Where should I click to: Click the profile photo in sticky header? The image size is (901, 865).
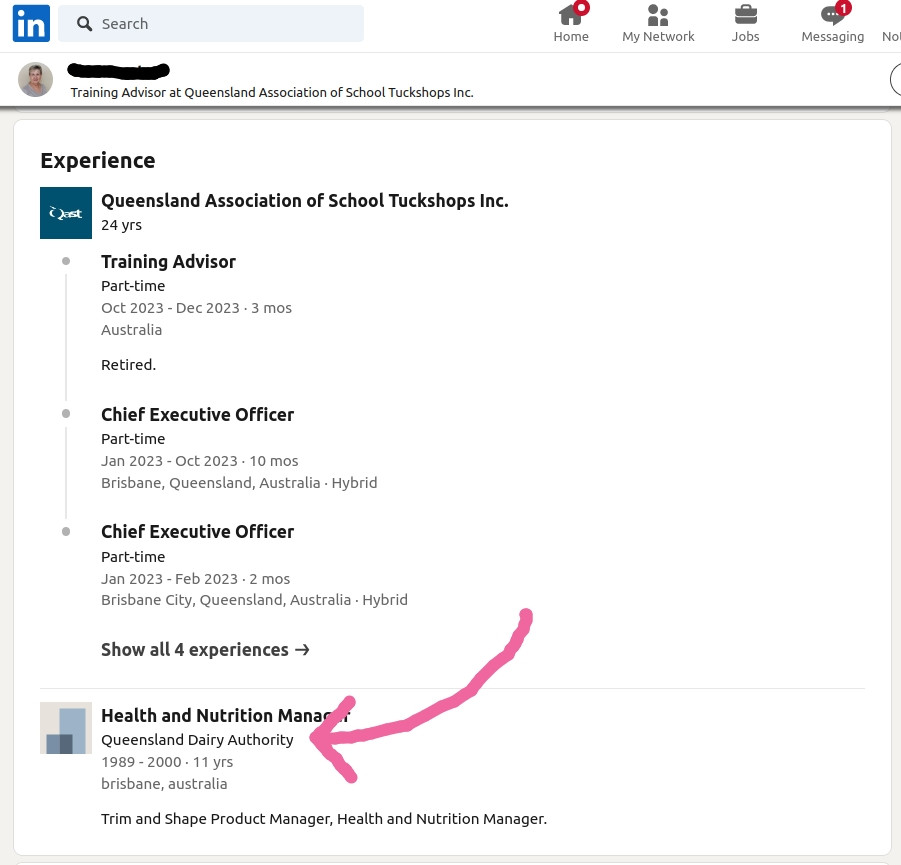point(36,79)
